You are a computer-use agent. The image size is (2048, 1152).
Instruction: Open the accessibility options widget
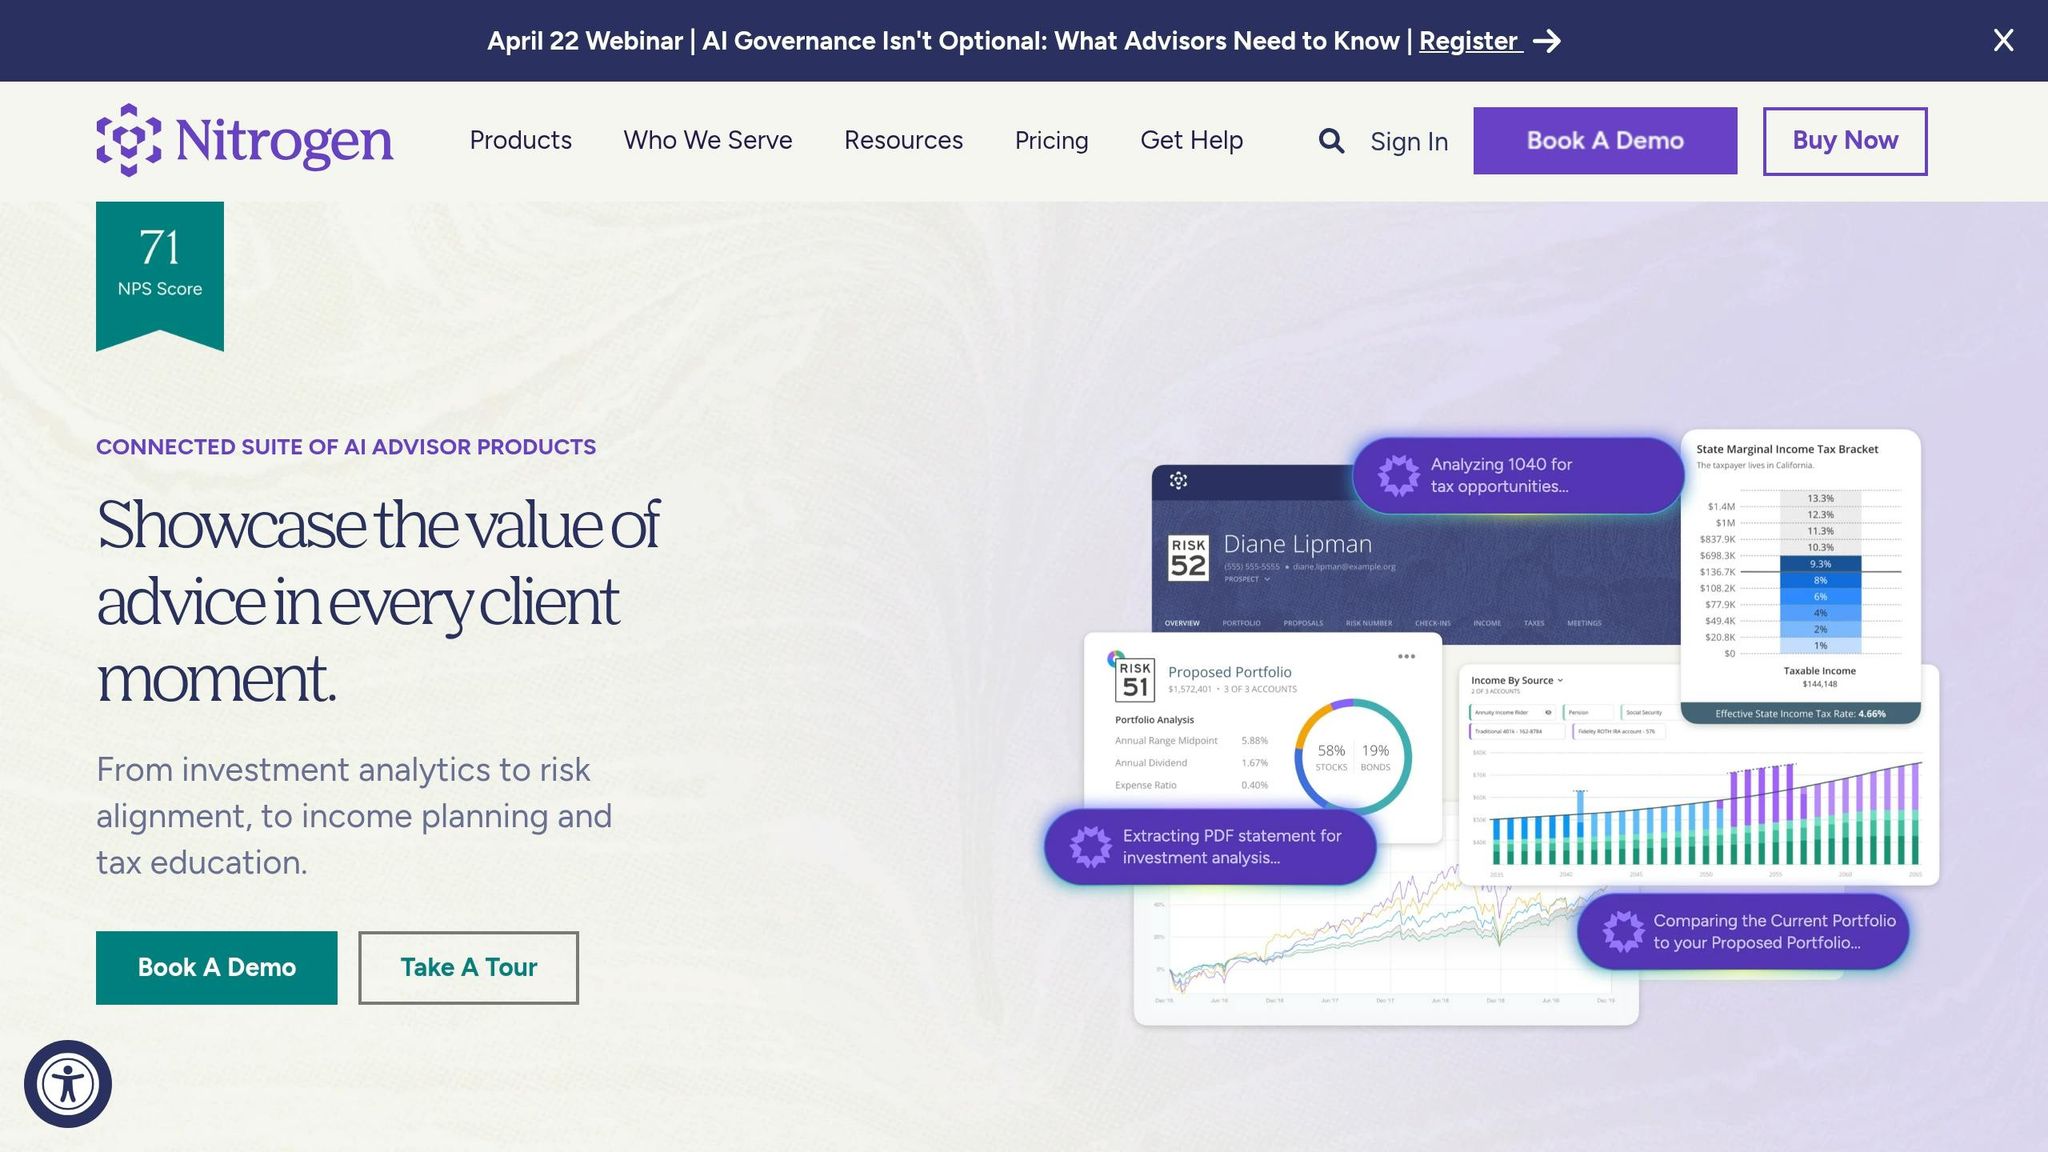(68, 1084)
